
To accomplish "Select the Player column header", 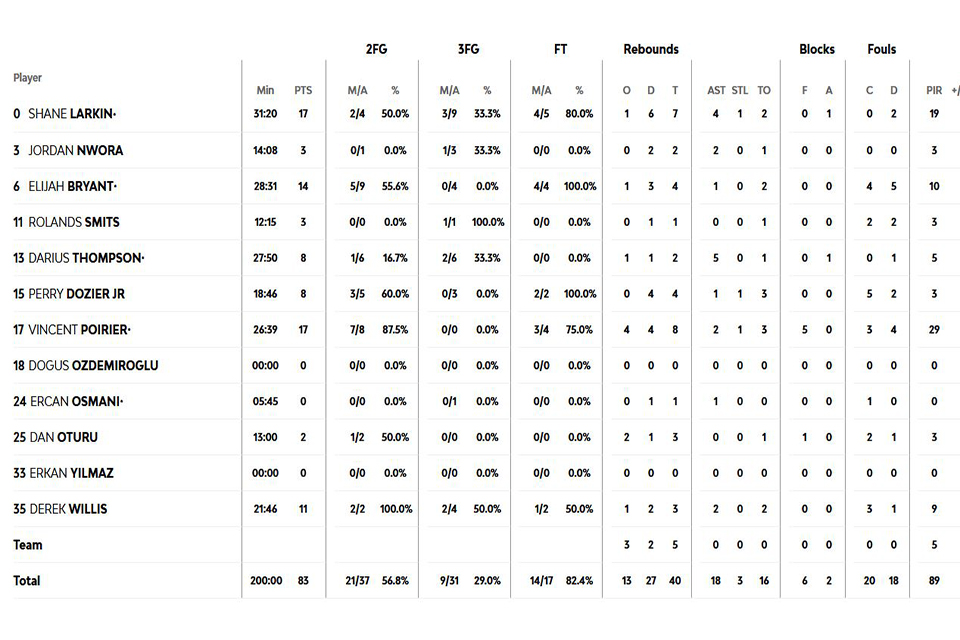I will point(28,78).
